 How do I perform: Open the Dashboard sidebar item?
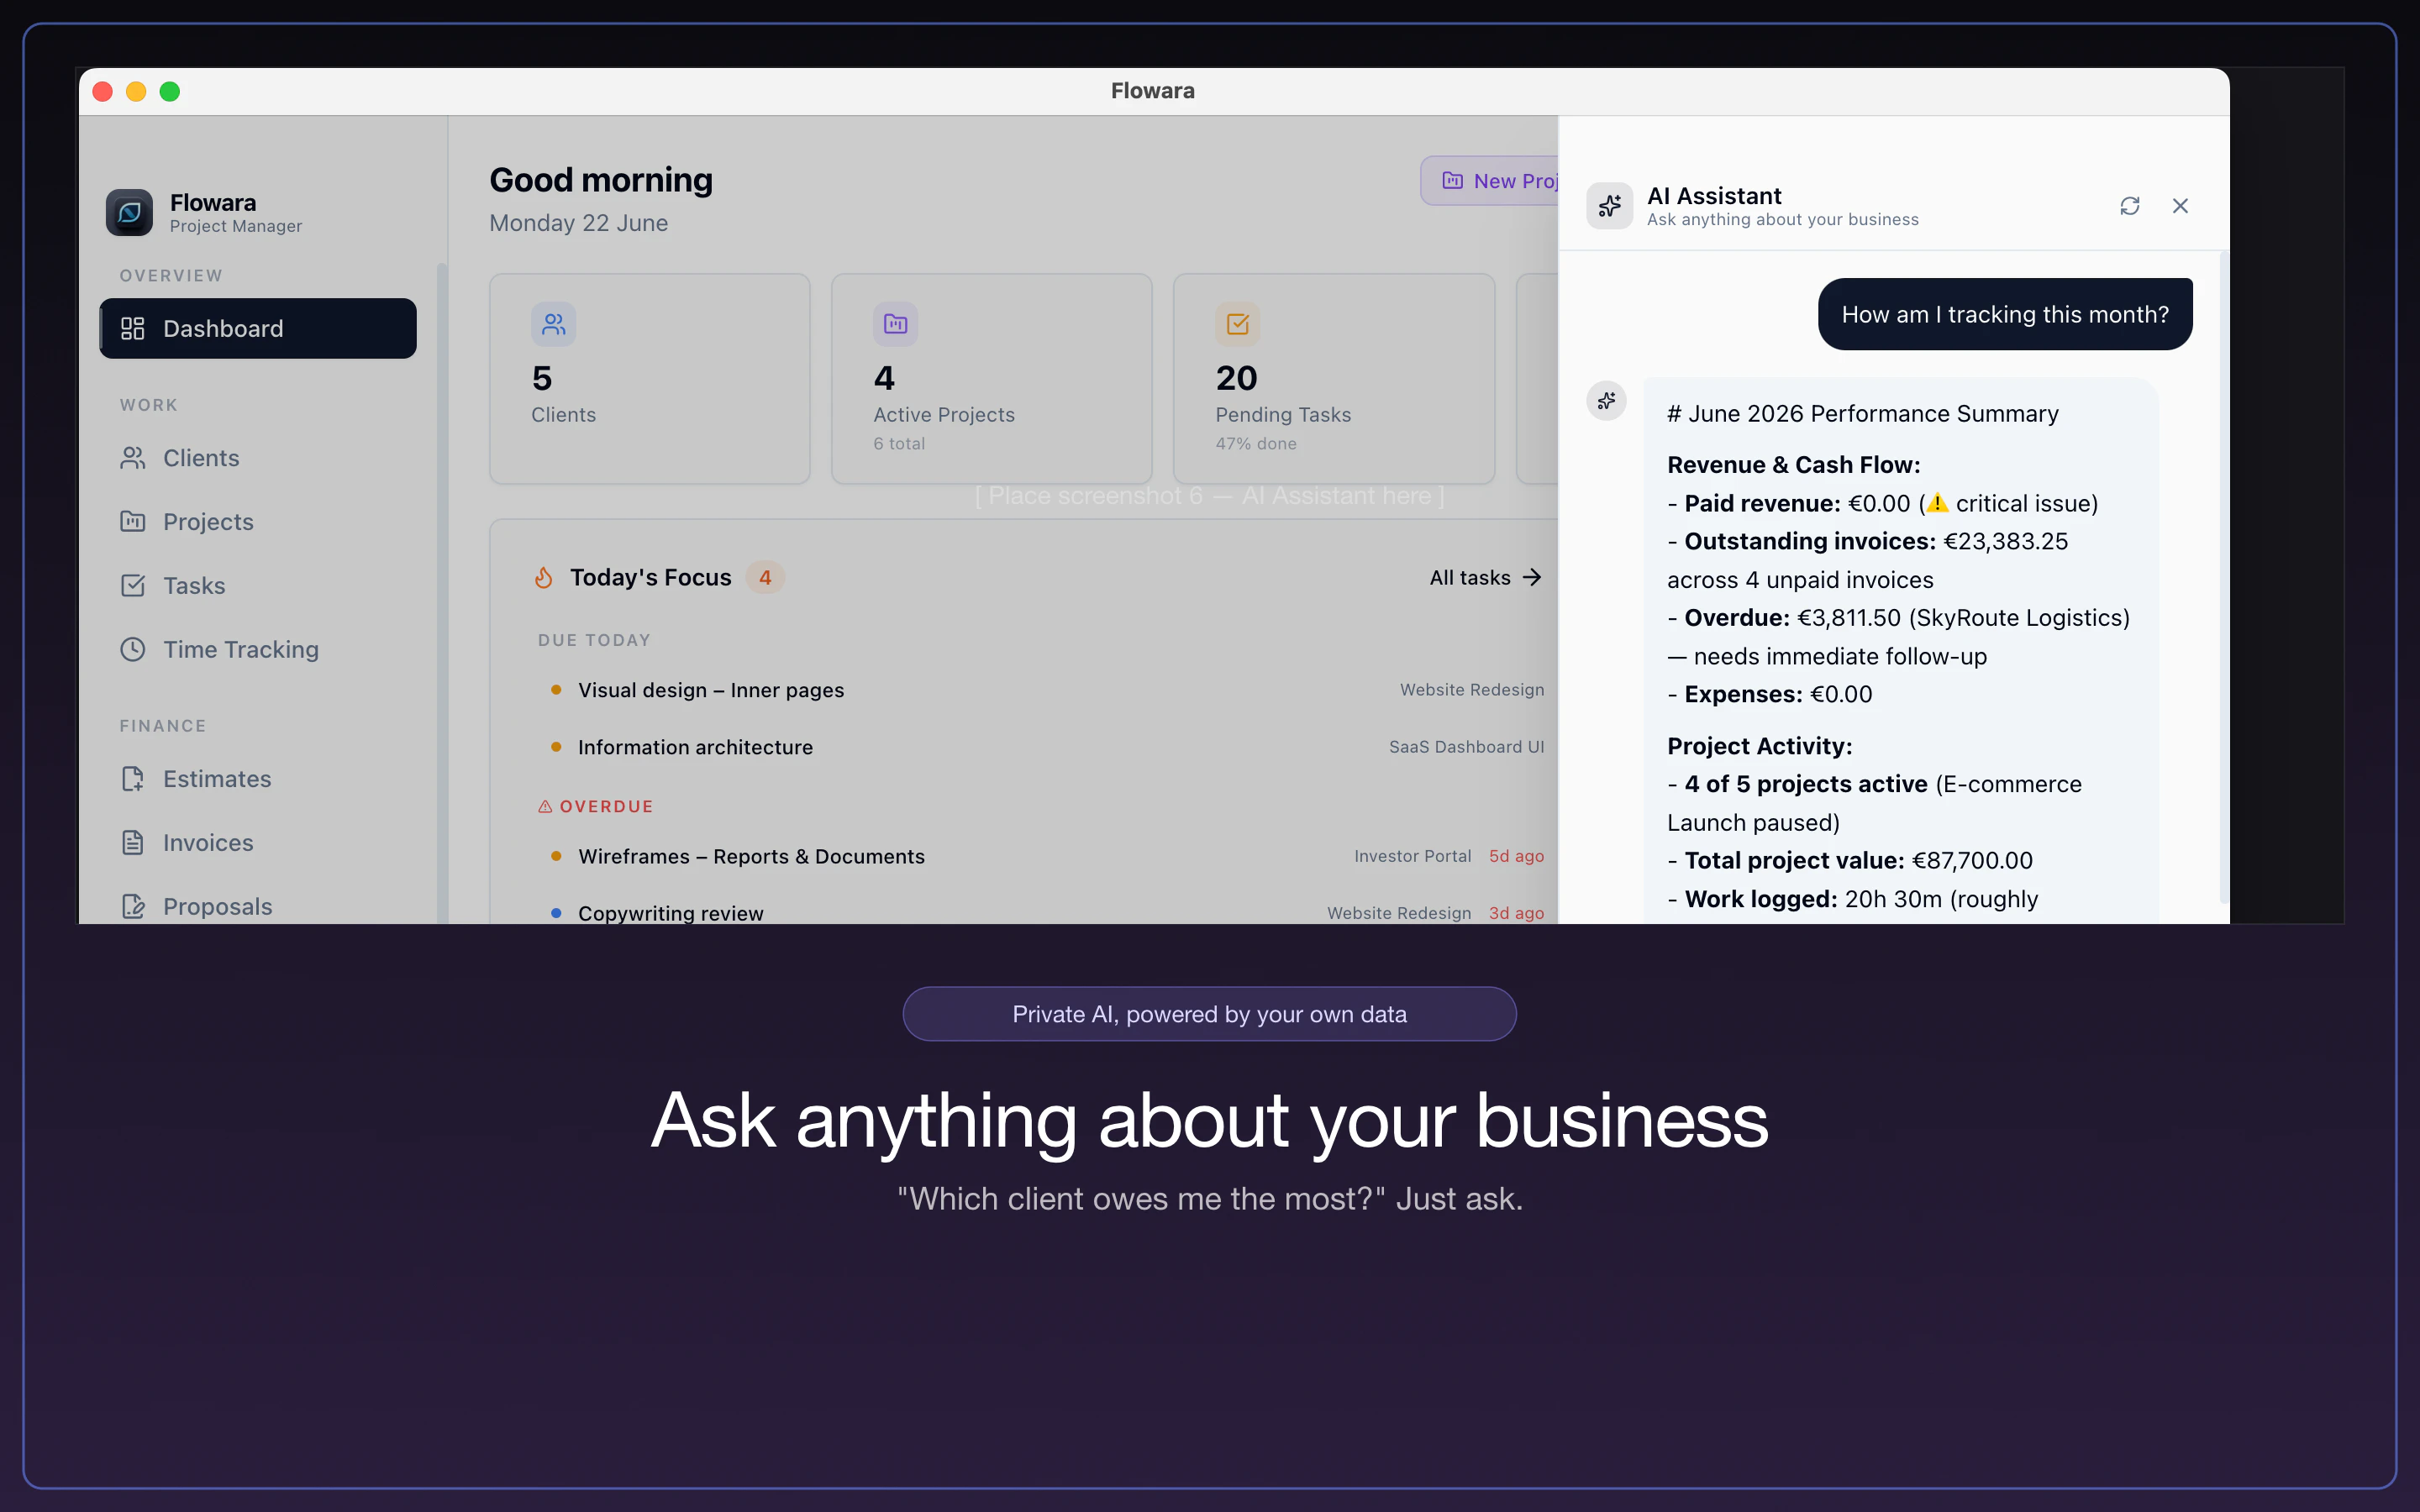pyautogui.click(x=258, y=328)
